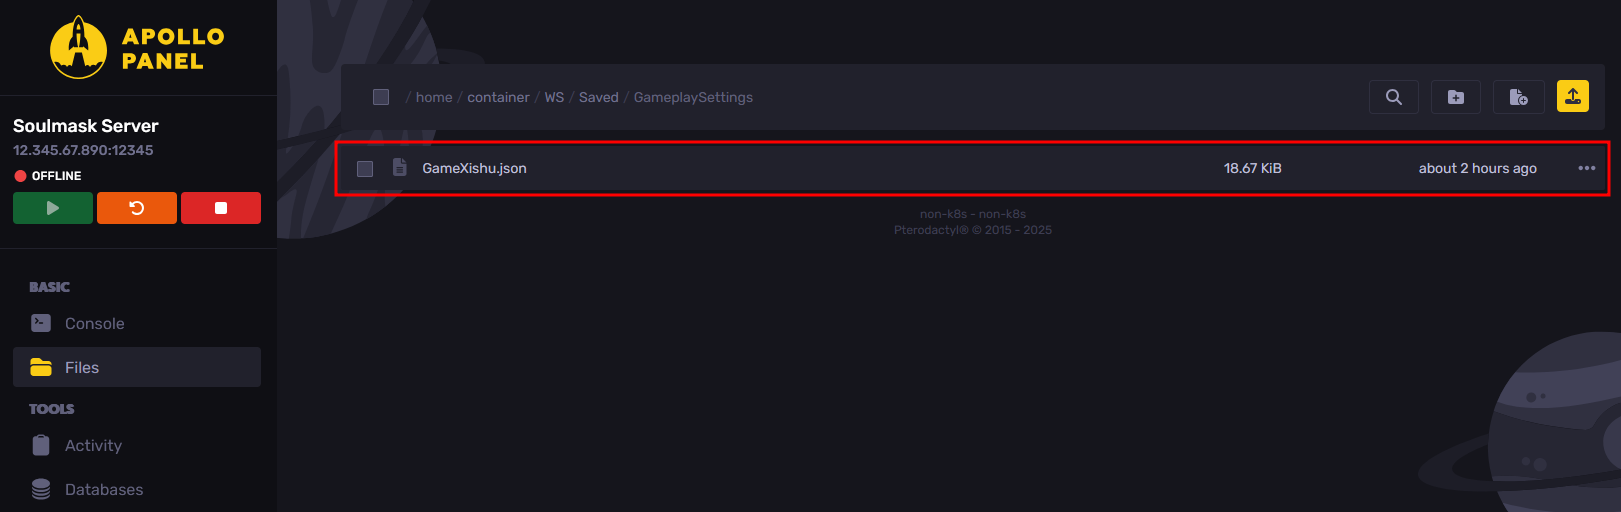This screenshot has height=512, width=1621.
Task: Open the Console page in sidebar
Action: point(94,323)
